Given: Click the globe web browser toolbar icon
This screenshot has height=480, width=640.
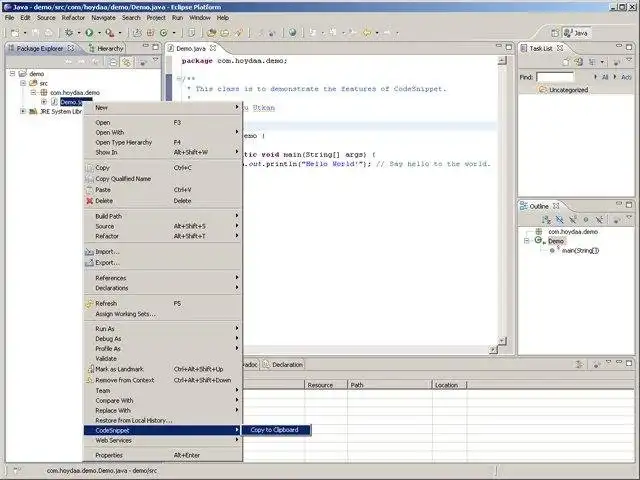Looking at the screenshot, I should point(292,33).
